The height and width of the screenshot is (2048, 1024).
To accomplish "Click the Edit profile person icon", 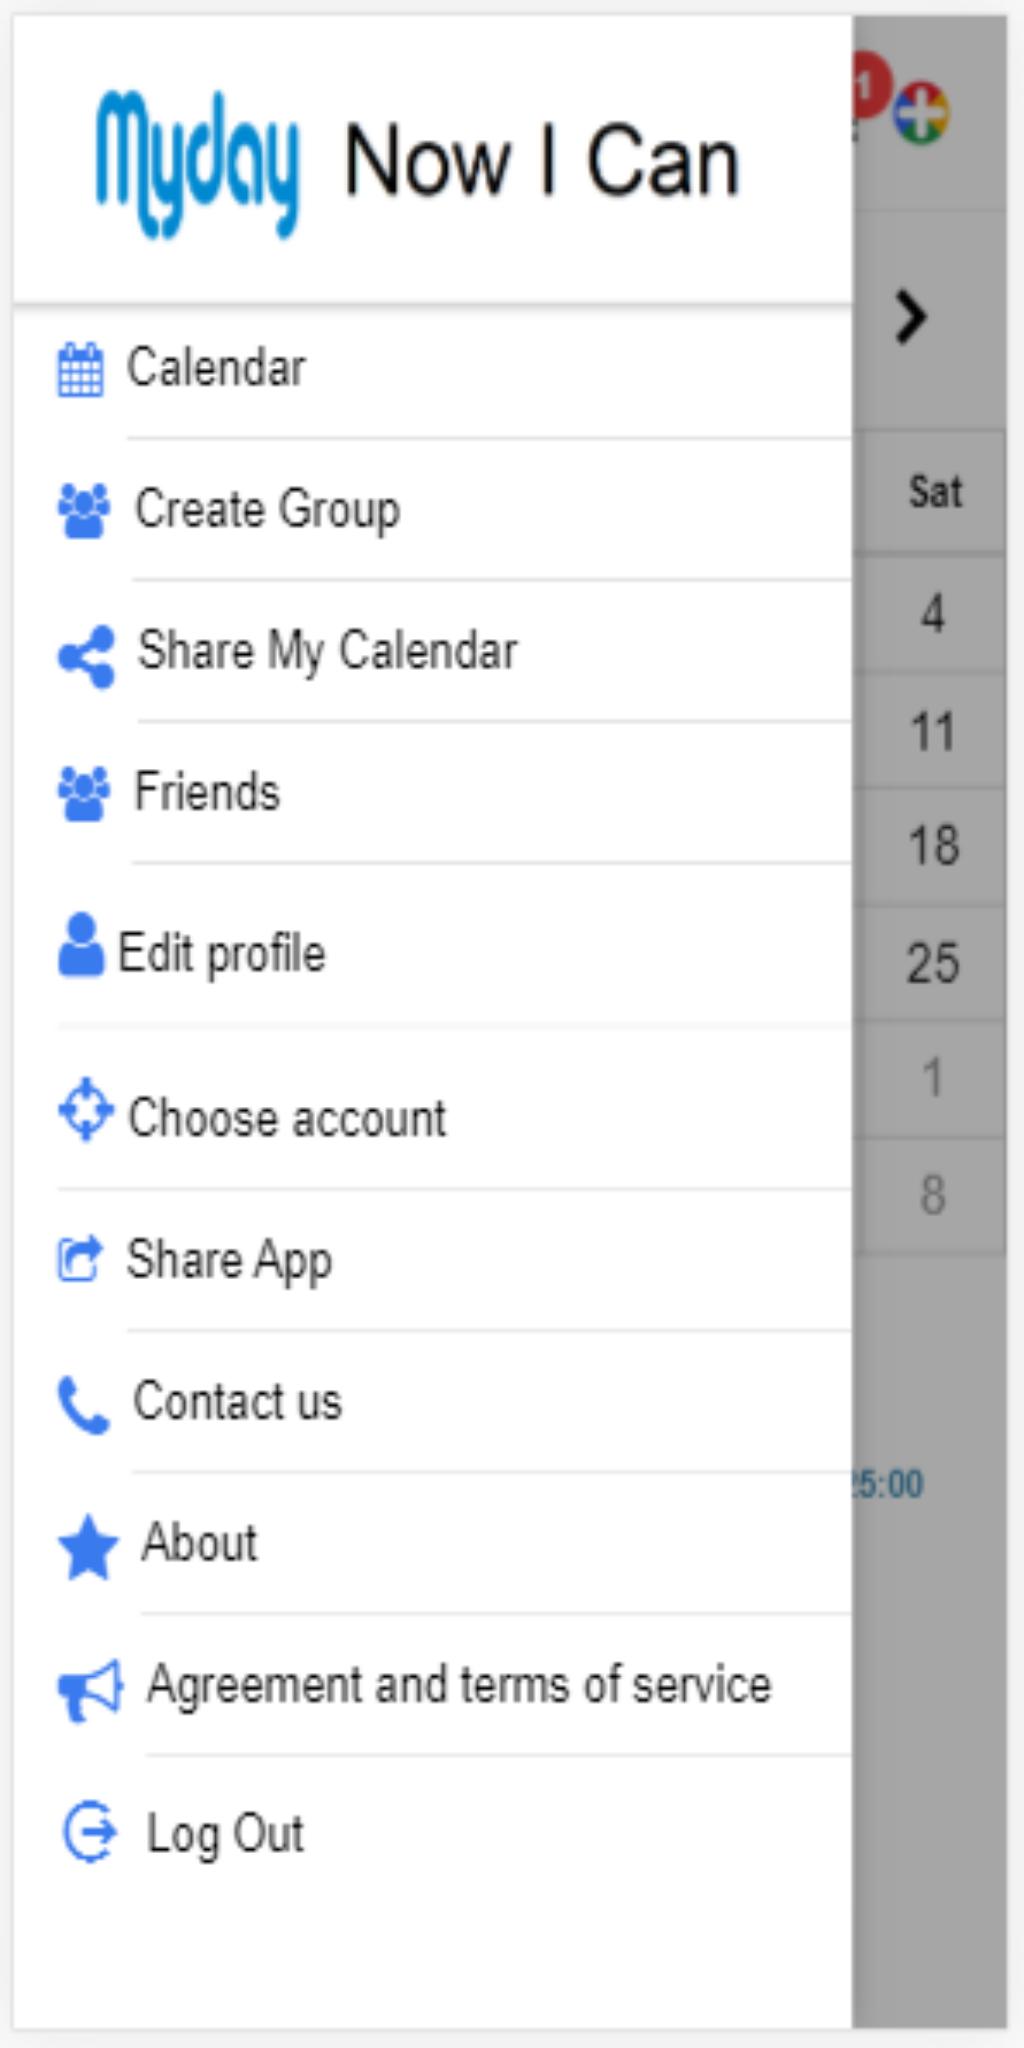I will pyautogui.click(x=80, y=944).
